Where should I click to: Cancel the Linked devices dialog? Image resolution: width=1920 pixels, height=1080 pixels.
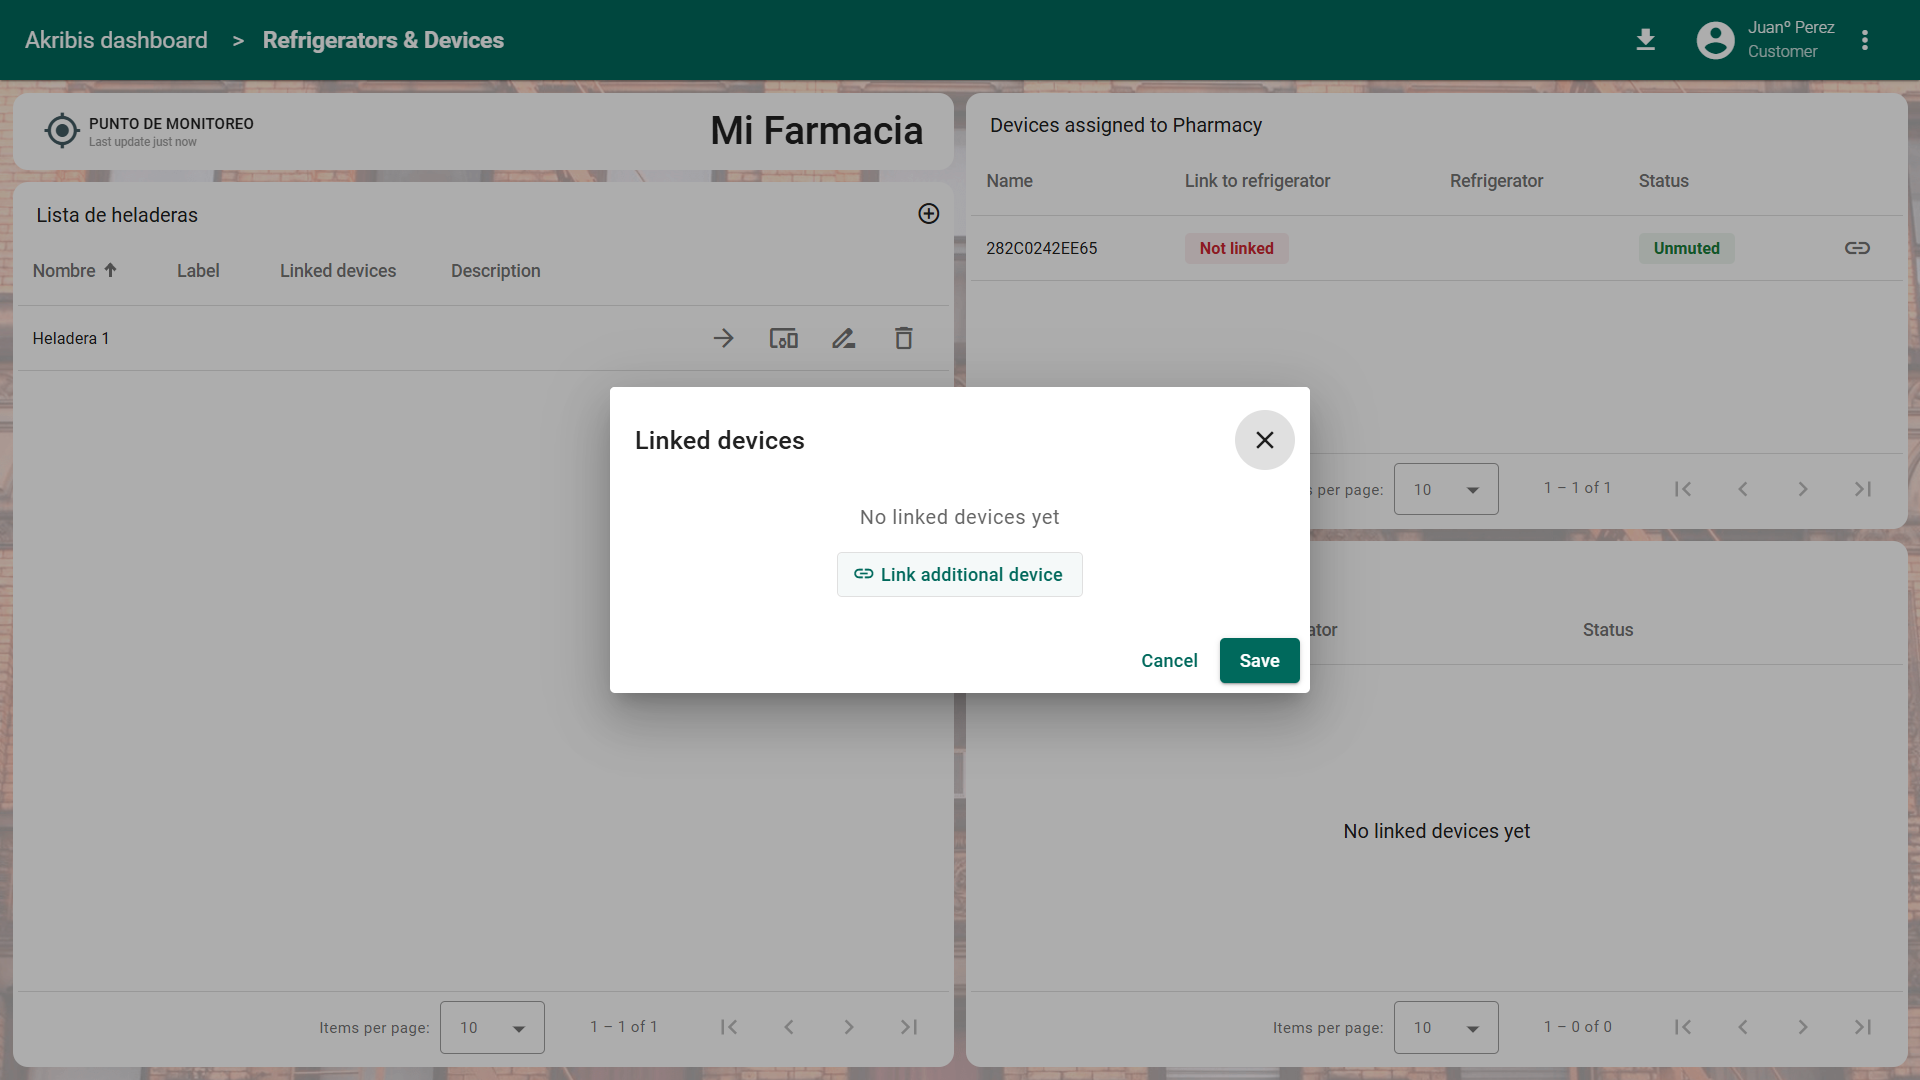pyautogui.click(x=1169, y=660)
